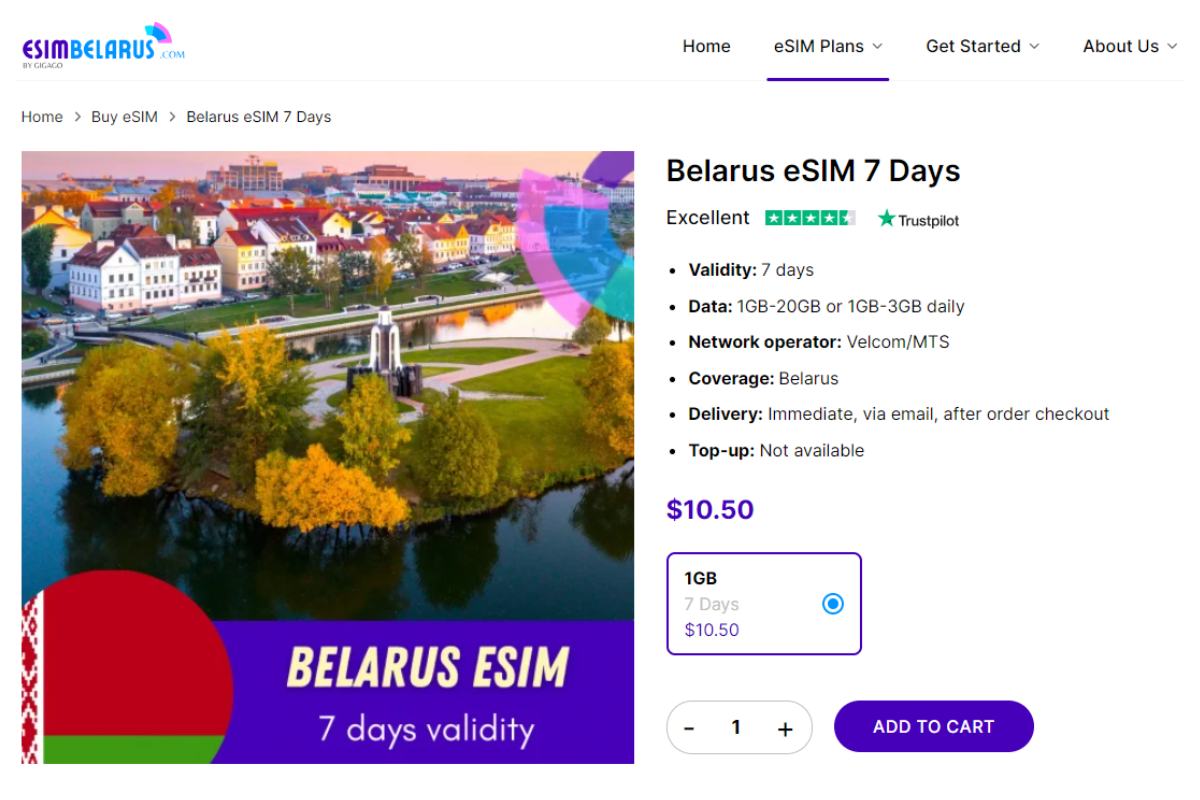Click the Trustpilot star icon
1200x800 pixels.
point(888,218)
